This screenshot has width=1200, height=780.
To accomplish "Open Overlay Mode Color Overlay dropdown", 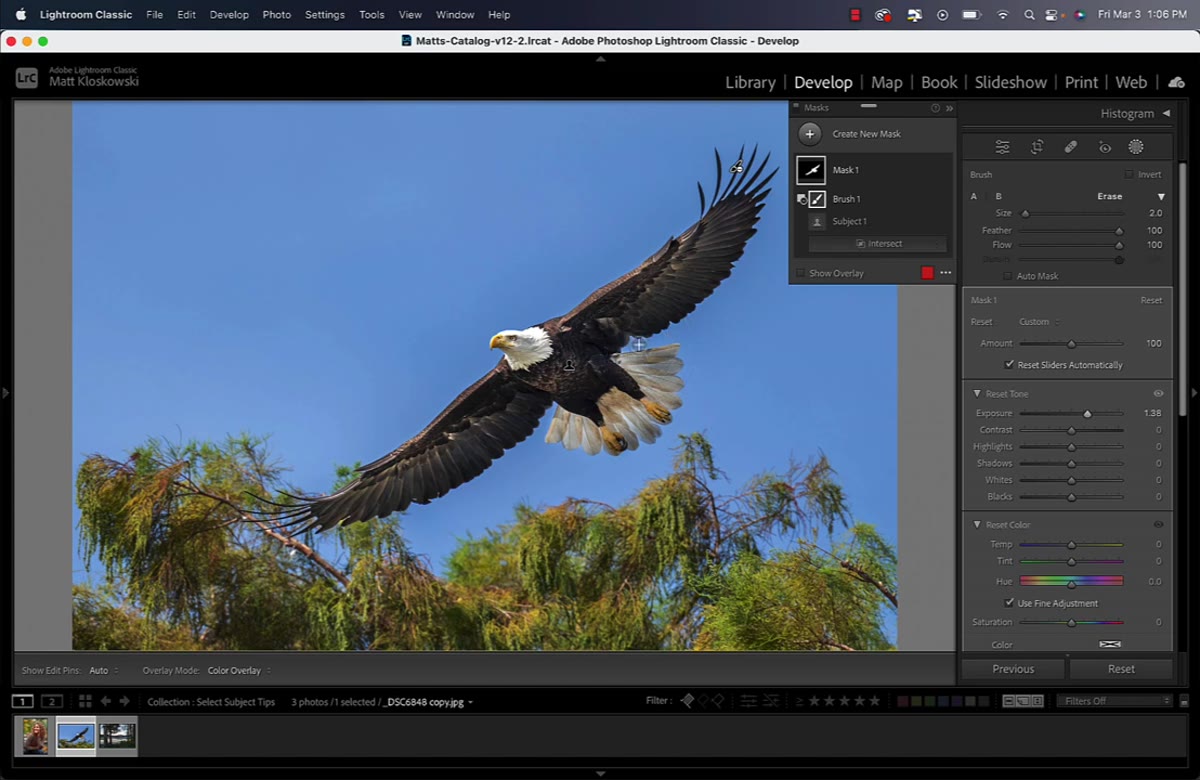I will (239, 671).
